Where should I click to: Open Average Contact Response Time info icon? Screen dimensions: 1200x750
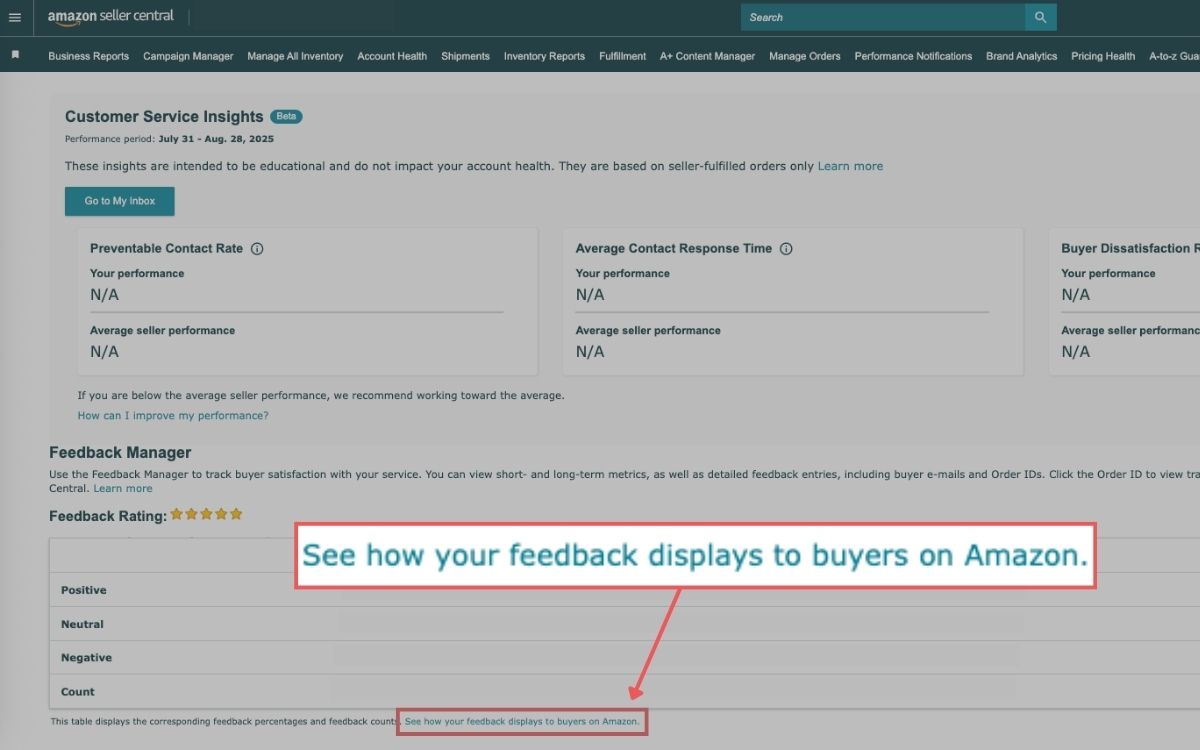[x=786, y=249]
